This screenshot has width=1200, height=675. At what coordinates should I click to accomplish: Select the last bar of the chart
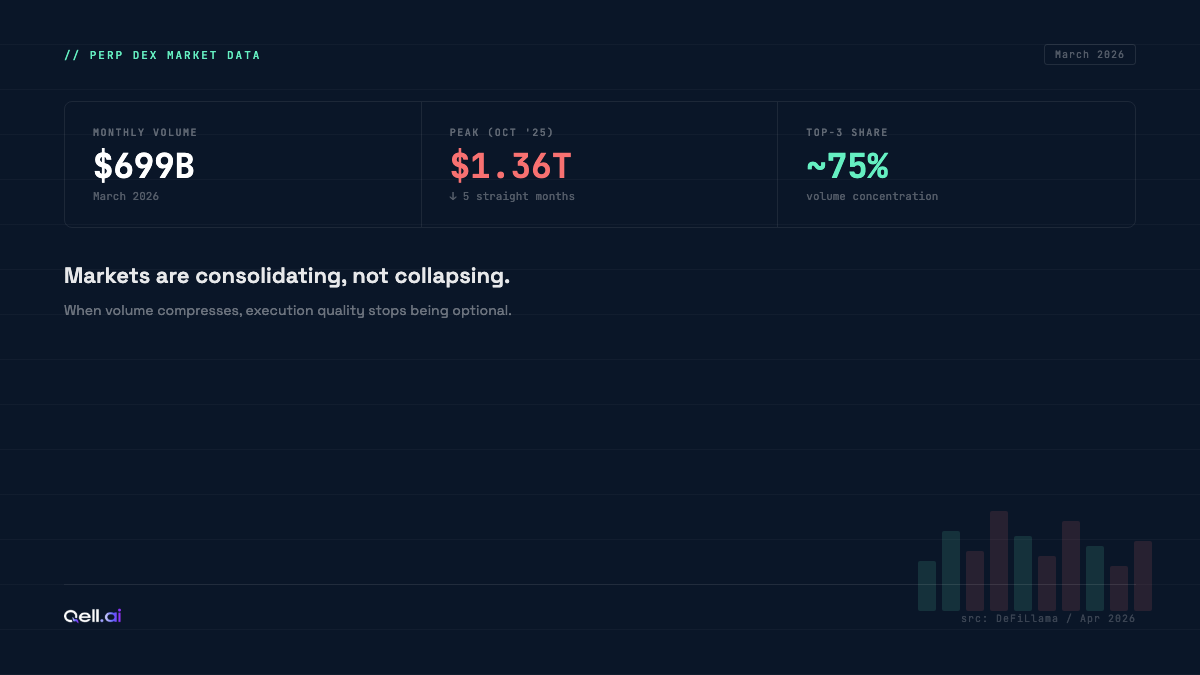pyautogui.click(x=1143, y=575)
